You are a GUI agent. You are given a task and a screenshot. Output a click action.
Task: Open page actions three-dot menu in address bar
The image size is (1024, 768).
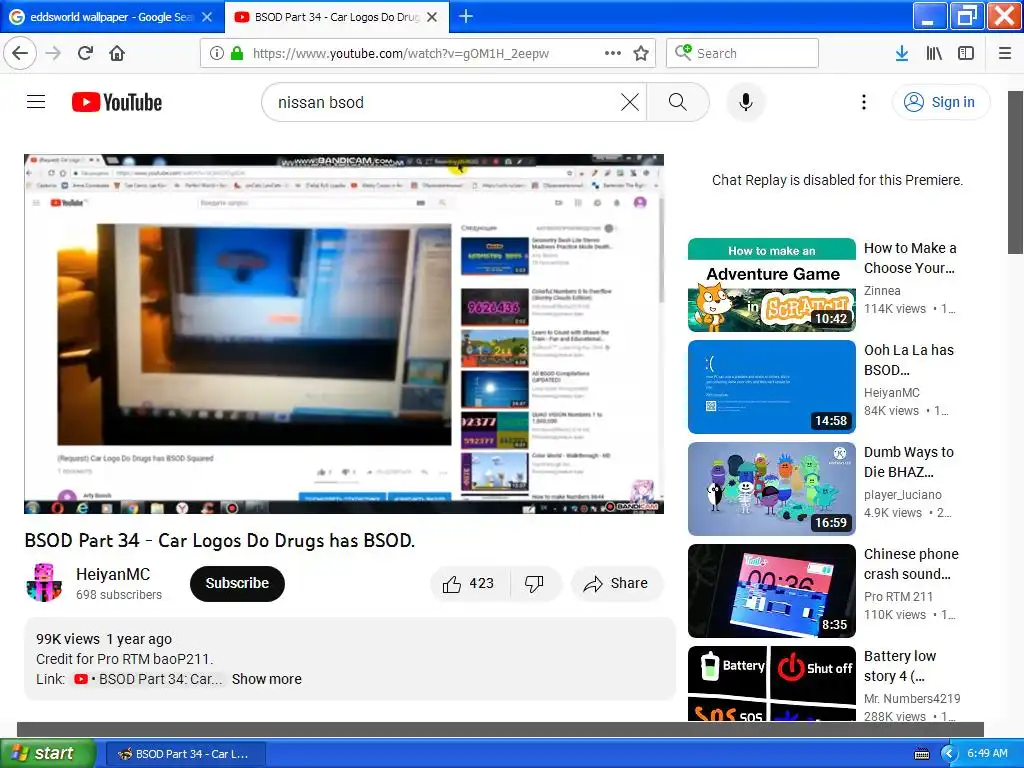[613, 53]
